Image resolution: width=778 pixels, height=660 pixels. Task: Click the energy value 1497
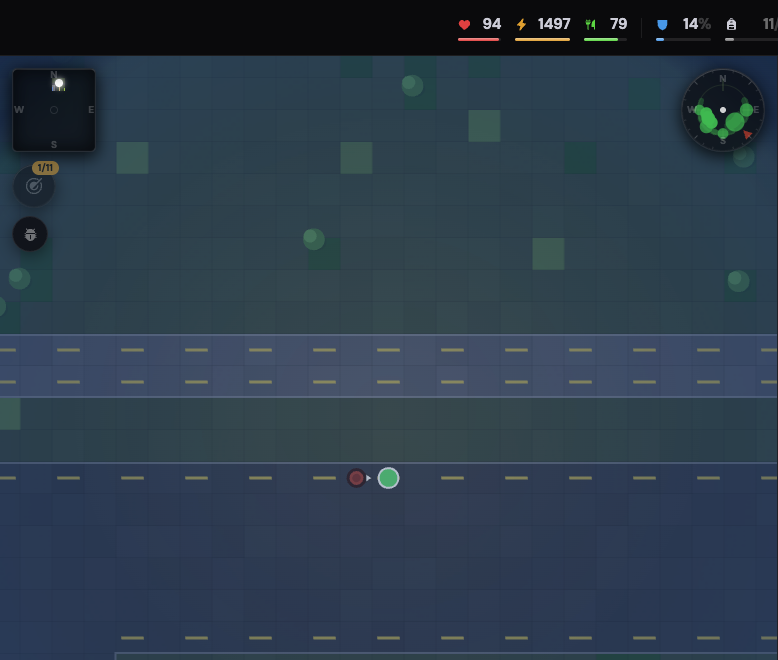[554, 24]
